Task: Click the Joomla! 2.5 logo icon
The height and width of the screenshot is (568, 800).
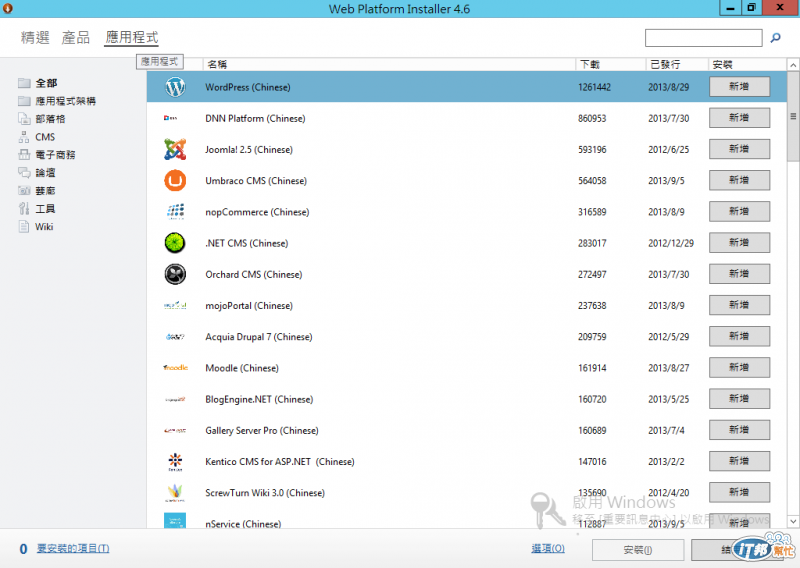Action: (175, 149)
